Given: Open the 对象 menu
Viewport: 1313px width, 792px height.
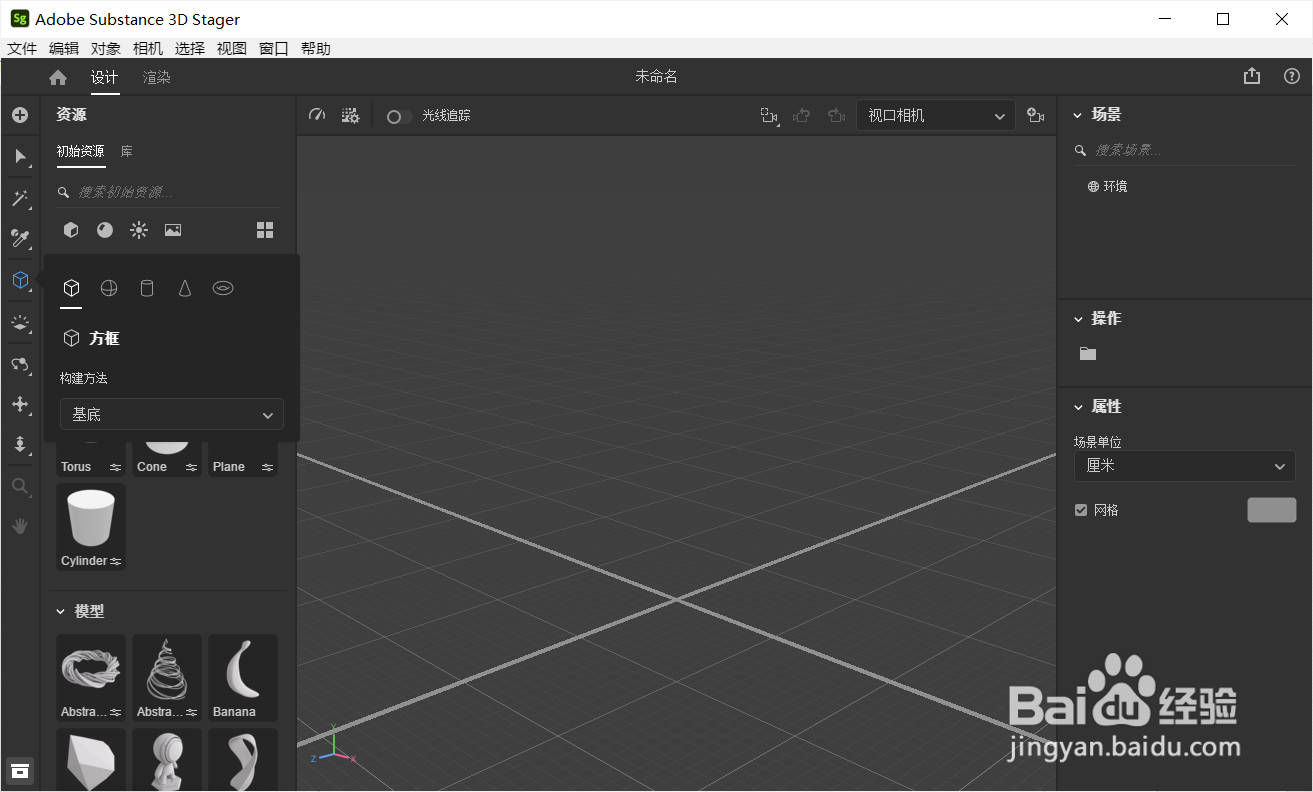Looking at the screenshot, I should (x=106, y=48).
